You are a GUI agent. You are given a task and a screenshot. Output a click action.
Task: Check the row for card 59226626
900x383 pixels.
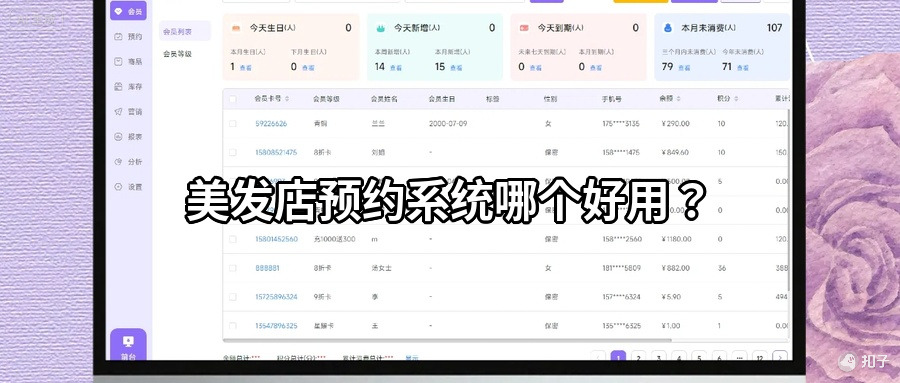click(x=232, y=123)
